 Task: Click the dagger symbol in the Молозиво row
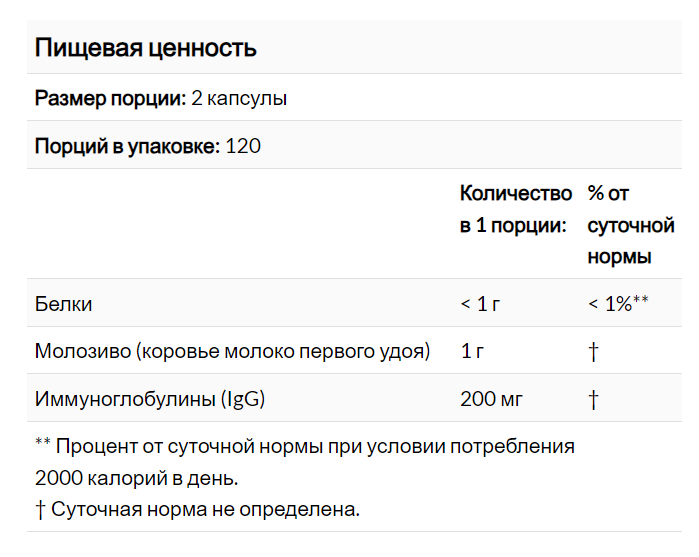pyautogui.click(x=593, y=352)
